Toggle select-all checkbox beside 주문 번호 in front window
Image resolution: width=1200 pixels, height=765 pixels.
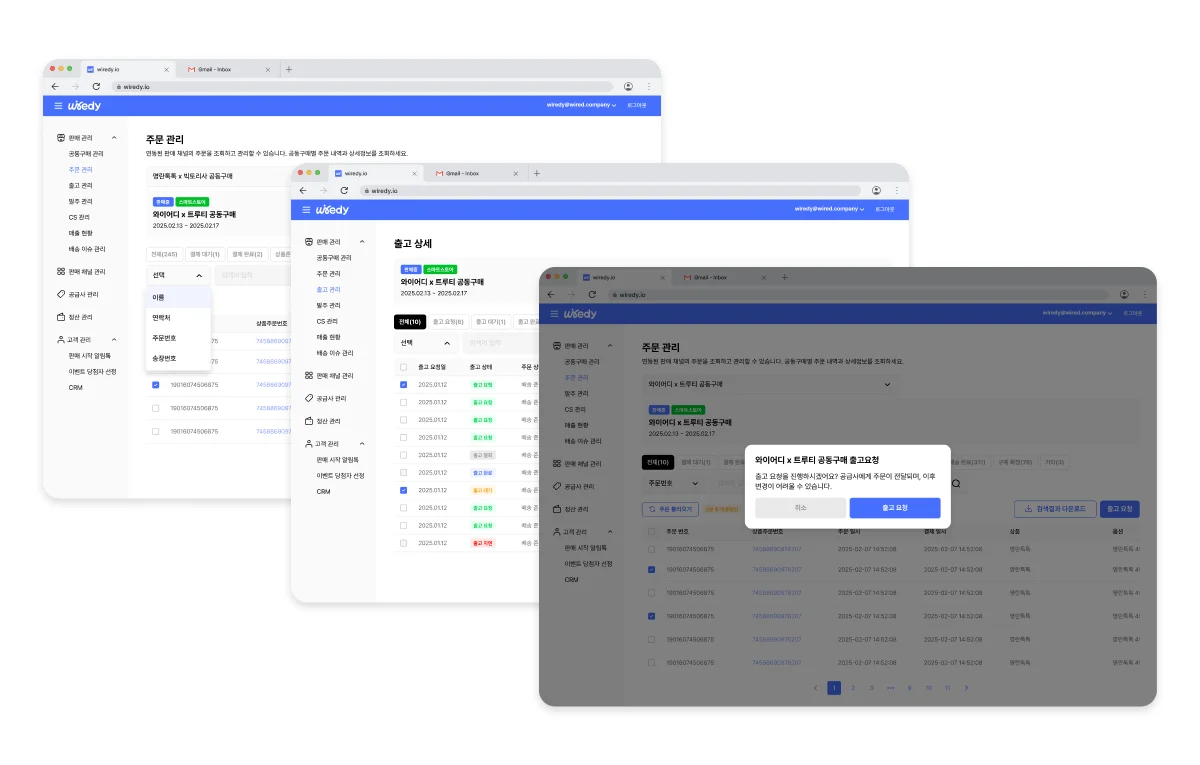tap(652, 531)
